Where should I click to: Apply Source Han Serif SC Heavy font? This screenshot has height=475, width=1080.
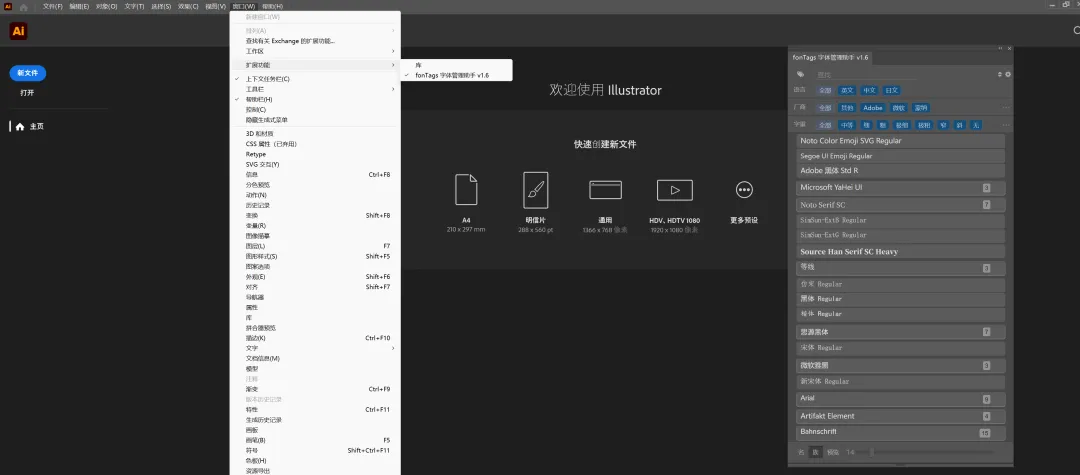(x=900, y=251)
